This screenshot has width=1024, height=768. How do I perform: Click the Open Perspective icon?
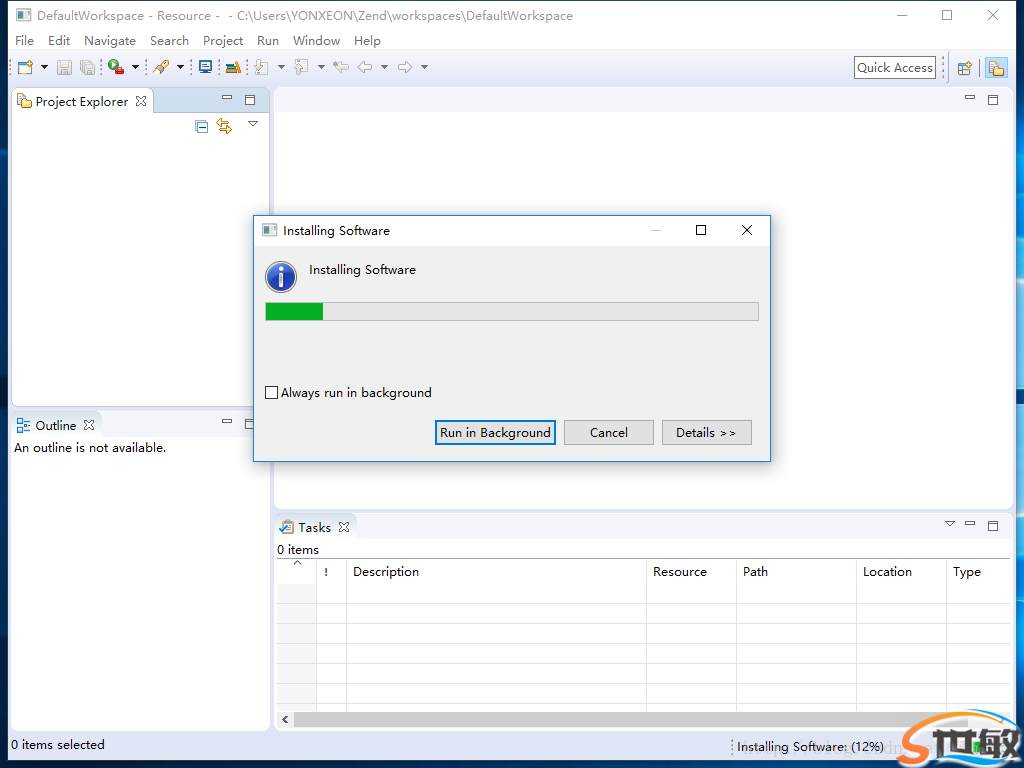coord(965,68)
